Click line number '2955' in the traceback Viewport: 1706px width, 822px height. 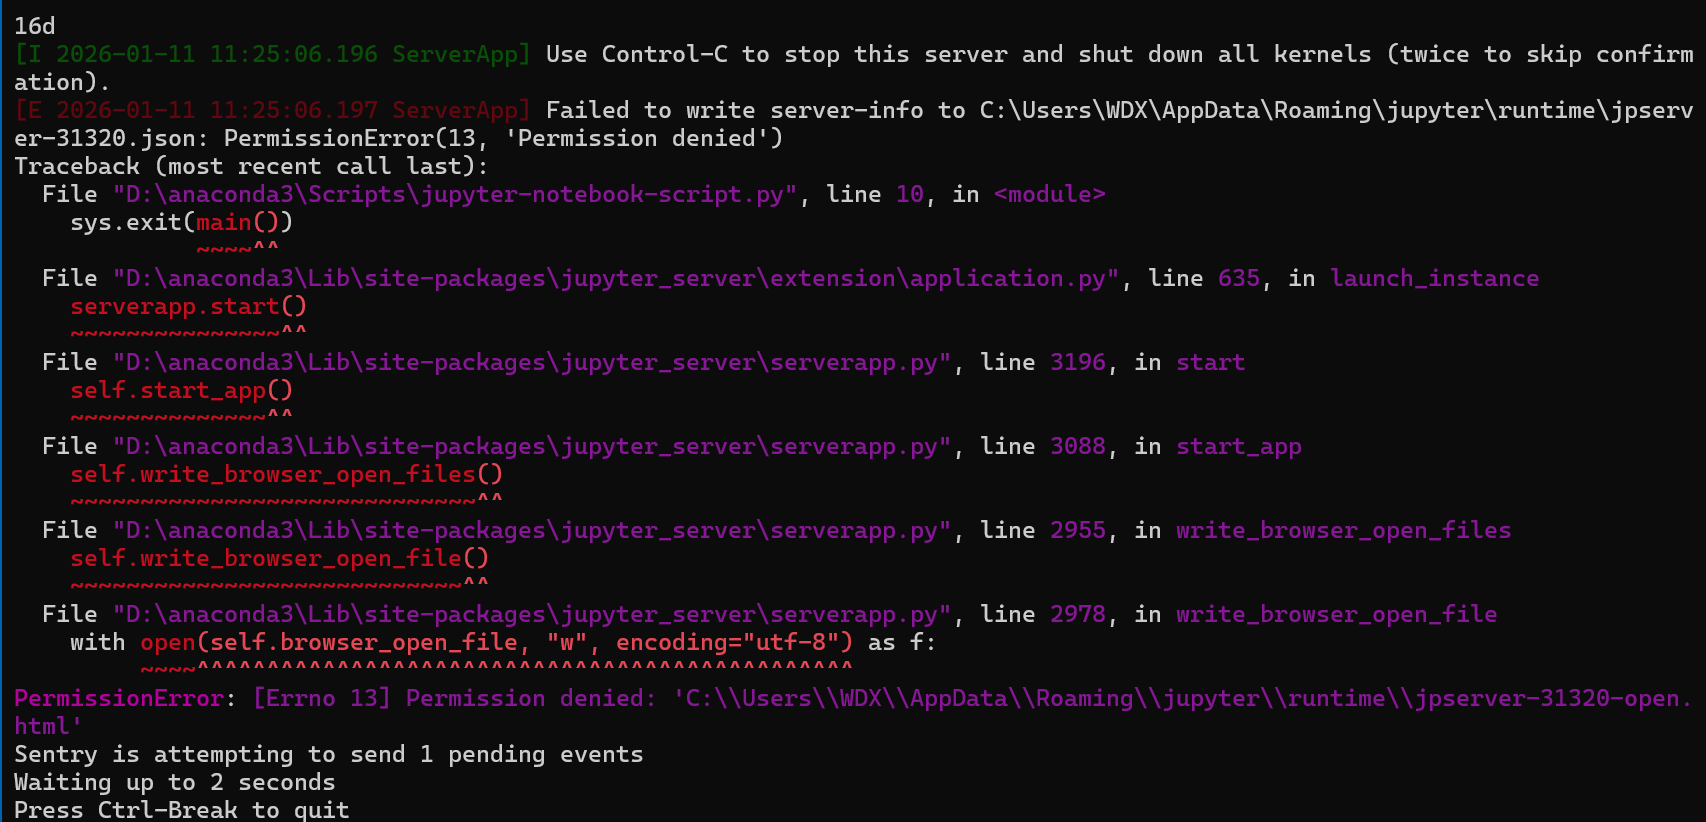[x=1078, y=530]
